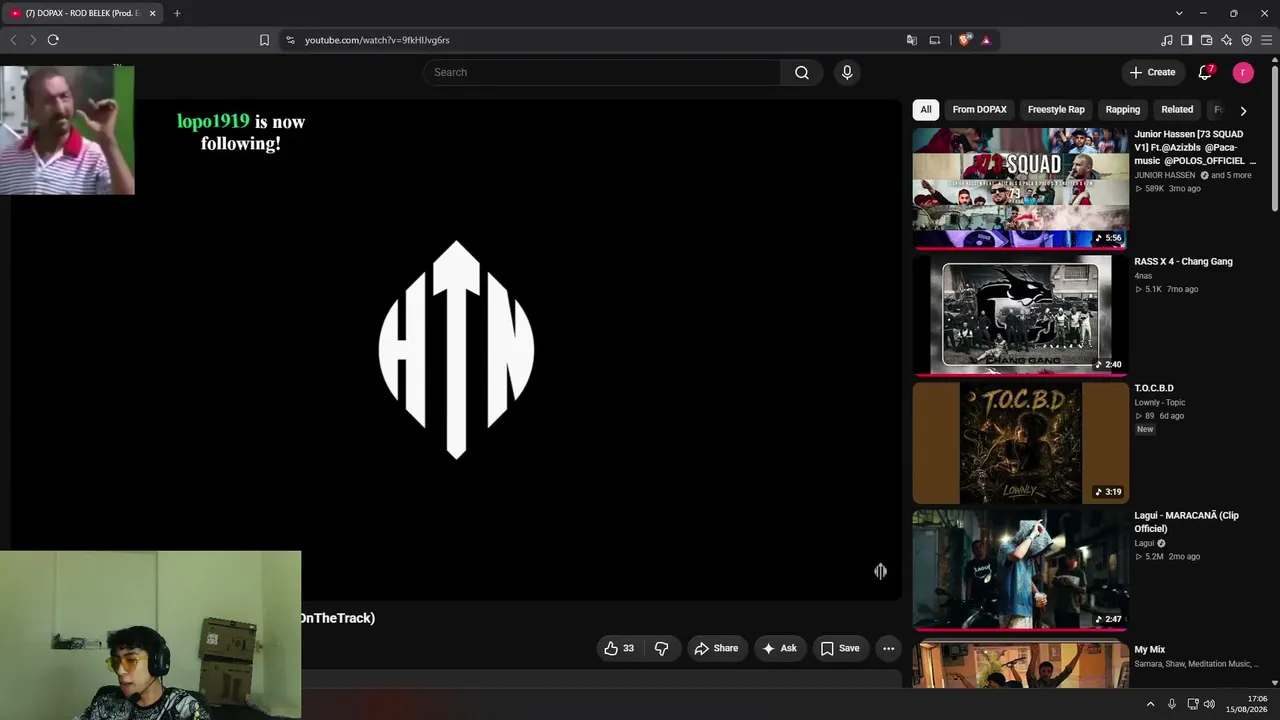Open the Lagui - MARACANÃ thumbnail
The image size is (1280, 720).
(x=1021, y=570)
